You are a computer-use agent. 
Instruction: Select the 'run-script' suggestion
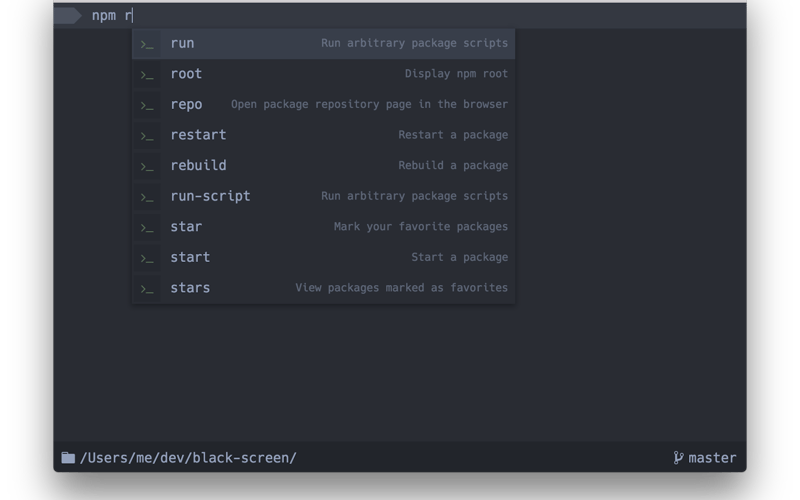[323, 196]
